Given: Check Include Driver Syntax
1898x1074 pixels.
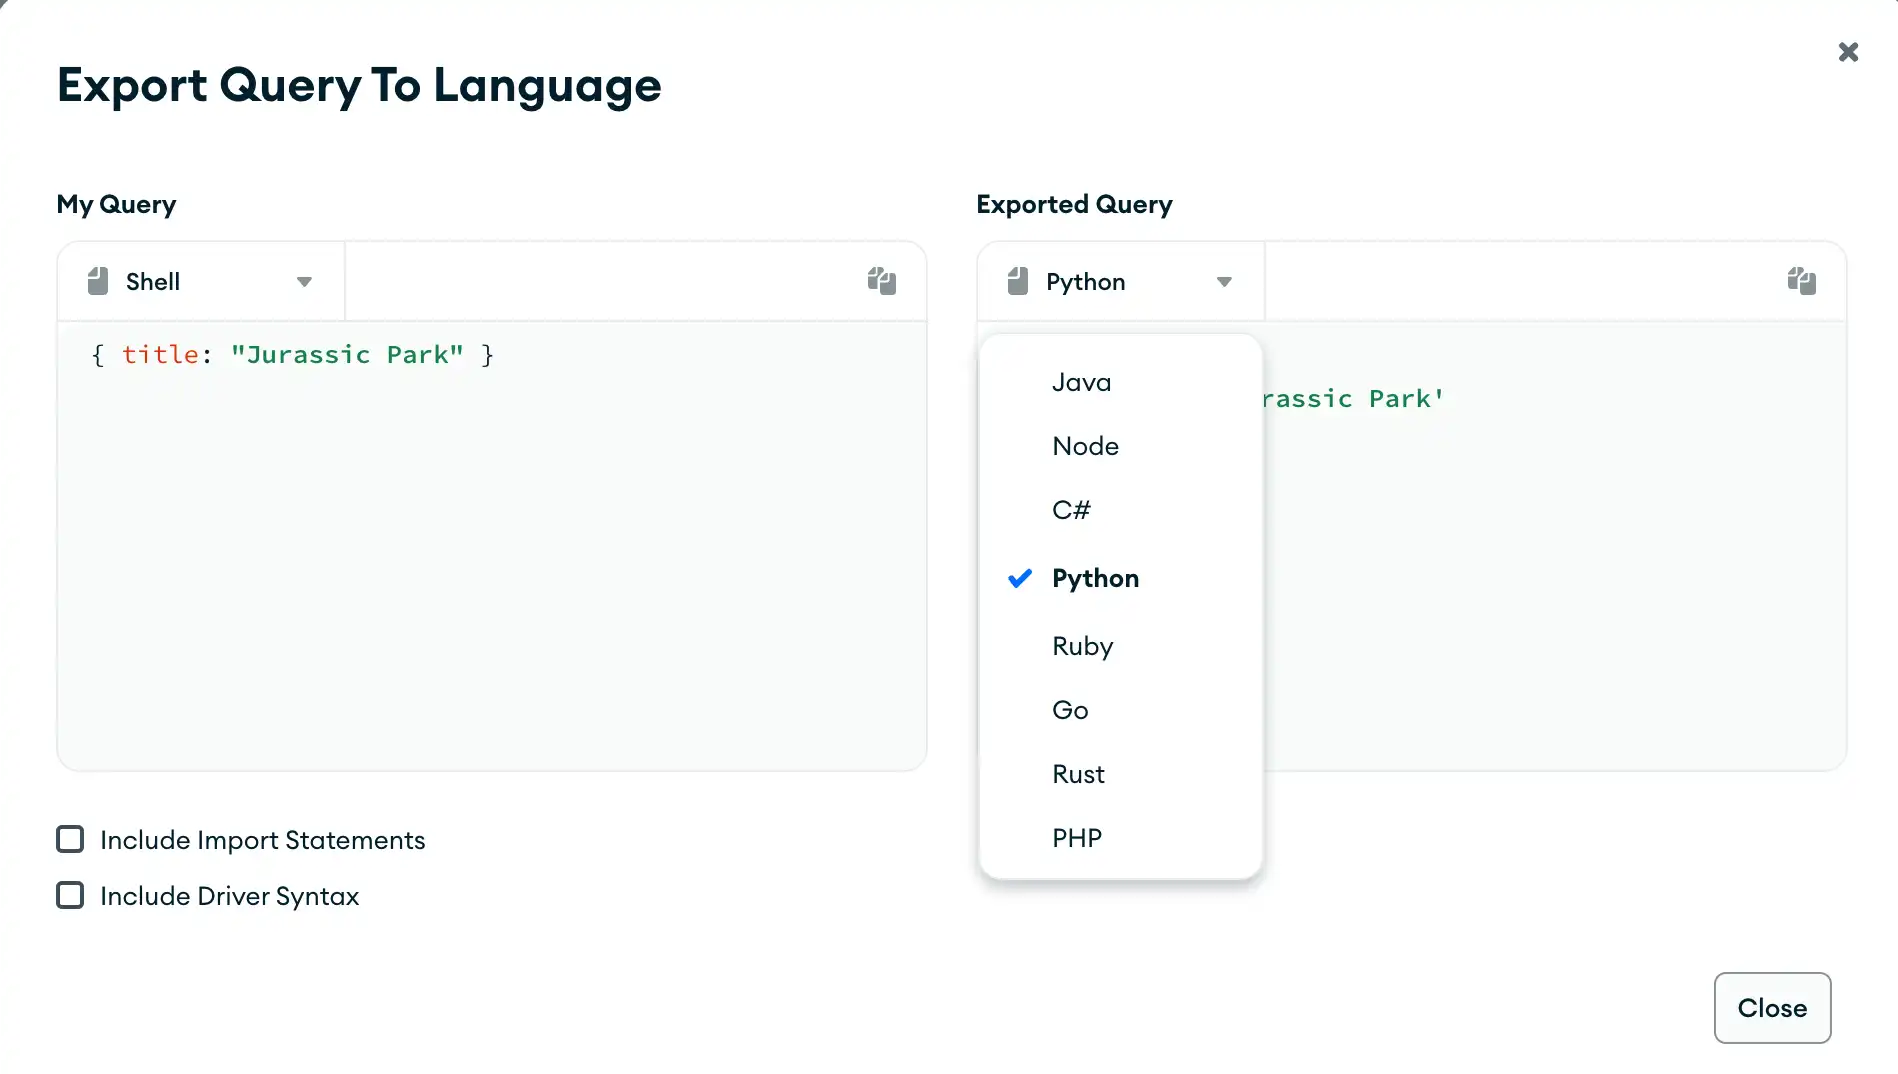Looking at the screenshot, I should click(70, 895).
